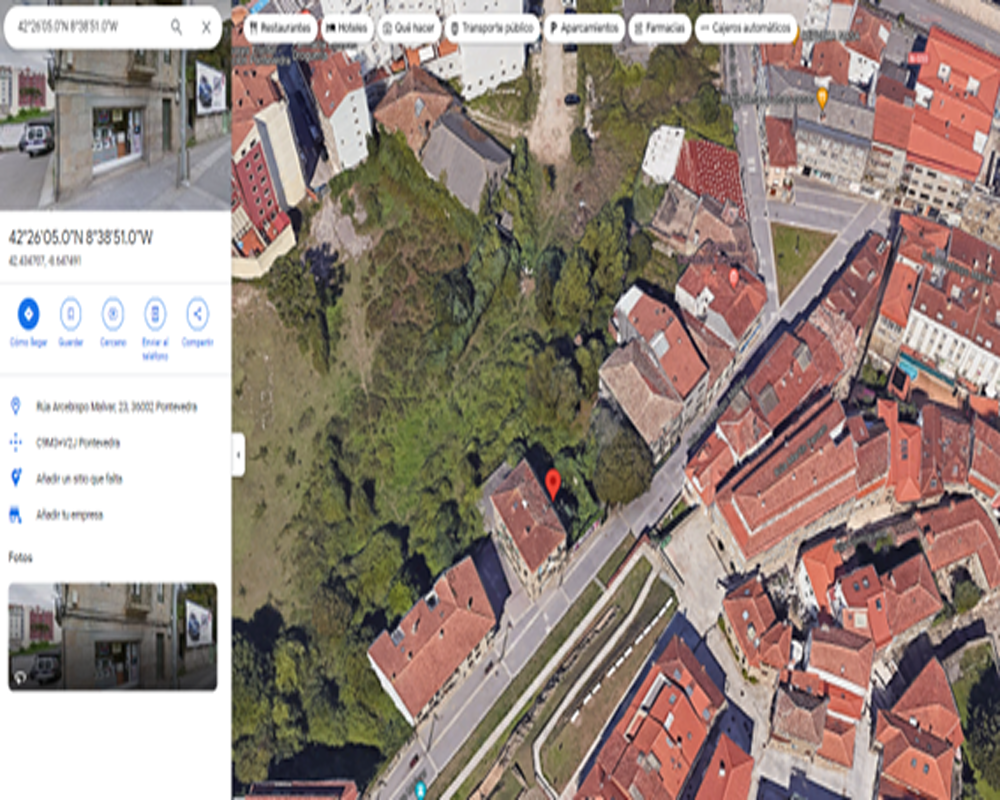Click Añadir tu empresa link
1000x800 pixels.
(69, 515)
